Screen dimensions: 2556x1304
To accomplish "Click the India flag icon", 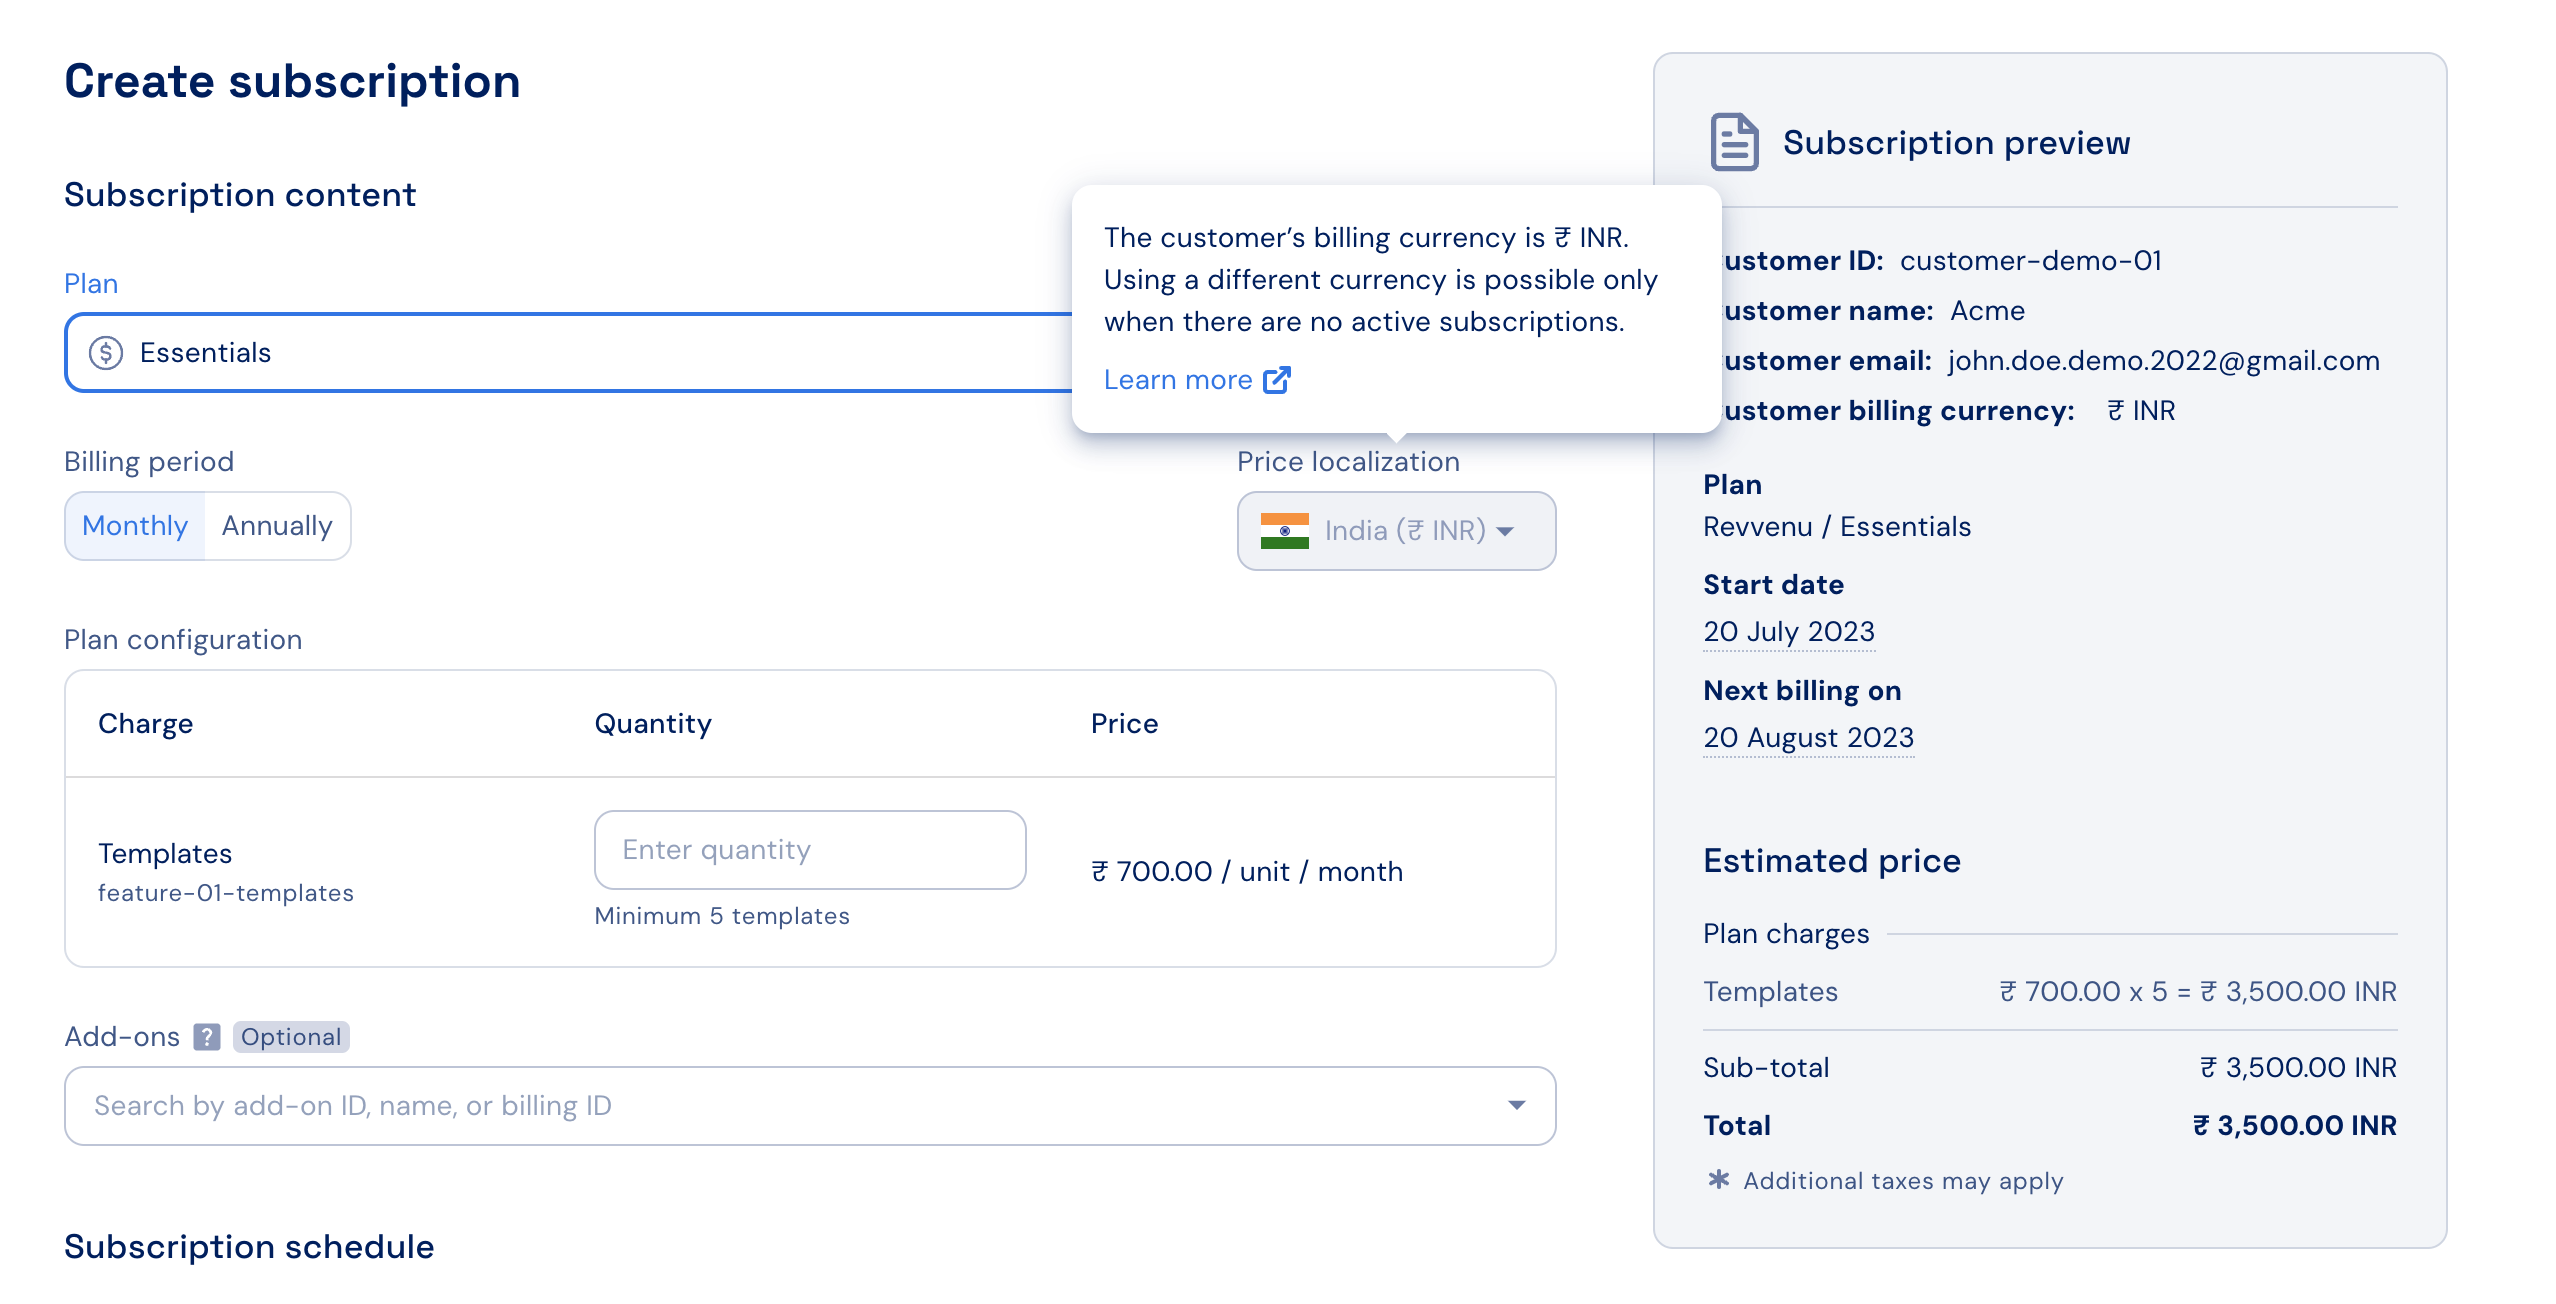I will [1284, 531].
